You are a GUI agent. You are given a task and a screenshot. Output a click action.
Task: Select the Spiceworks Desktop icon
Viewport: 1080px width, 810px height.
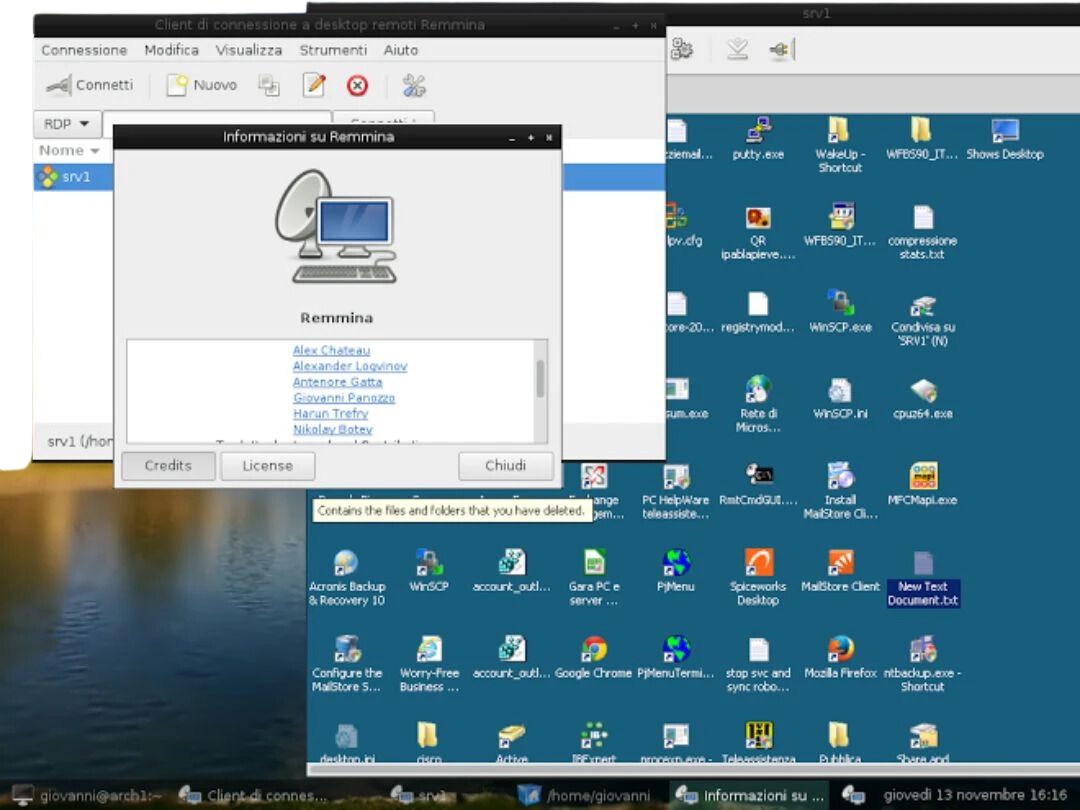pyautogui.click(x=758, y=577)
